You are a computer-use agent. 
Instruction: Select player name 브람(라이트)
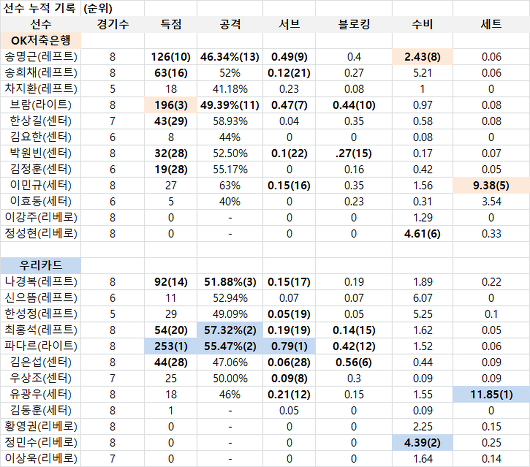point(41,105)
